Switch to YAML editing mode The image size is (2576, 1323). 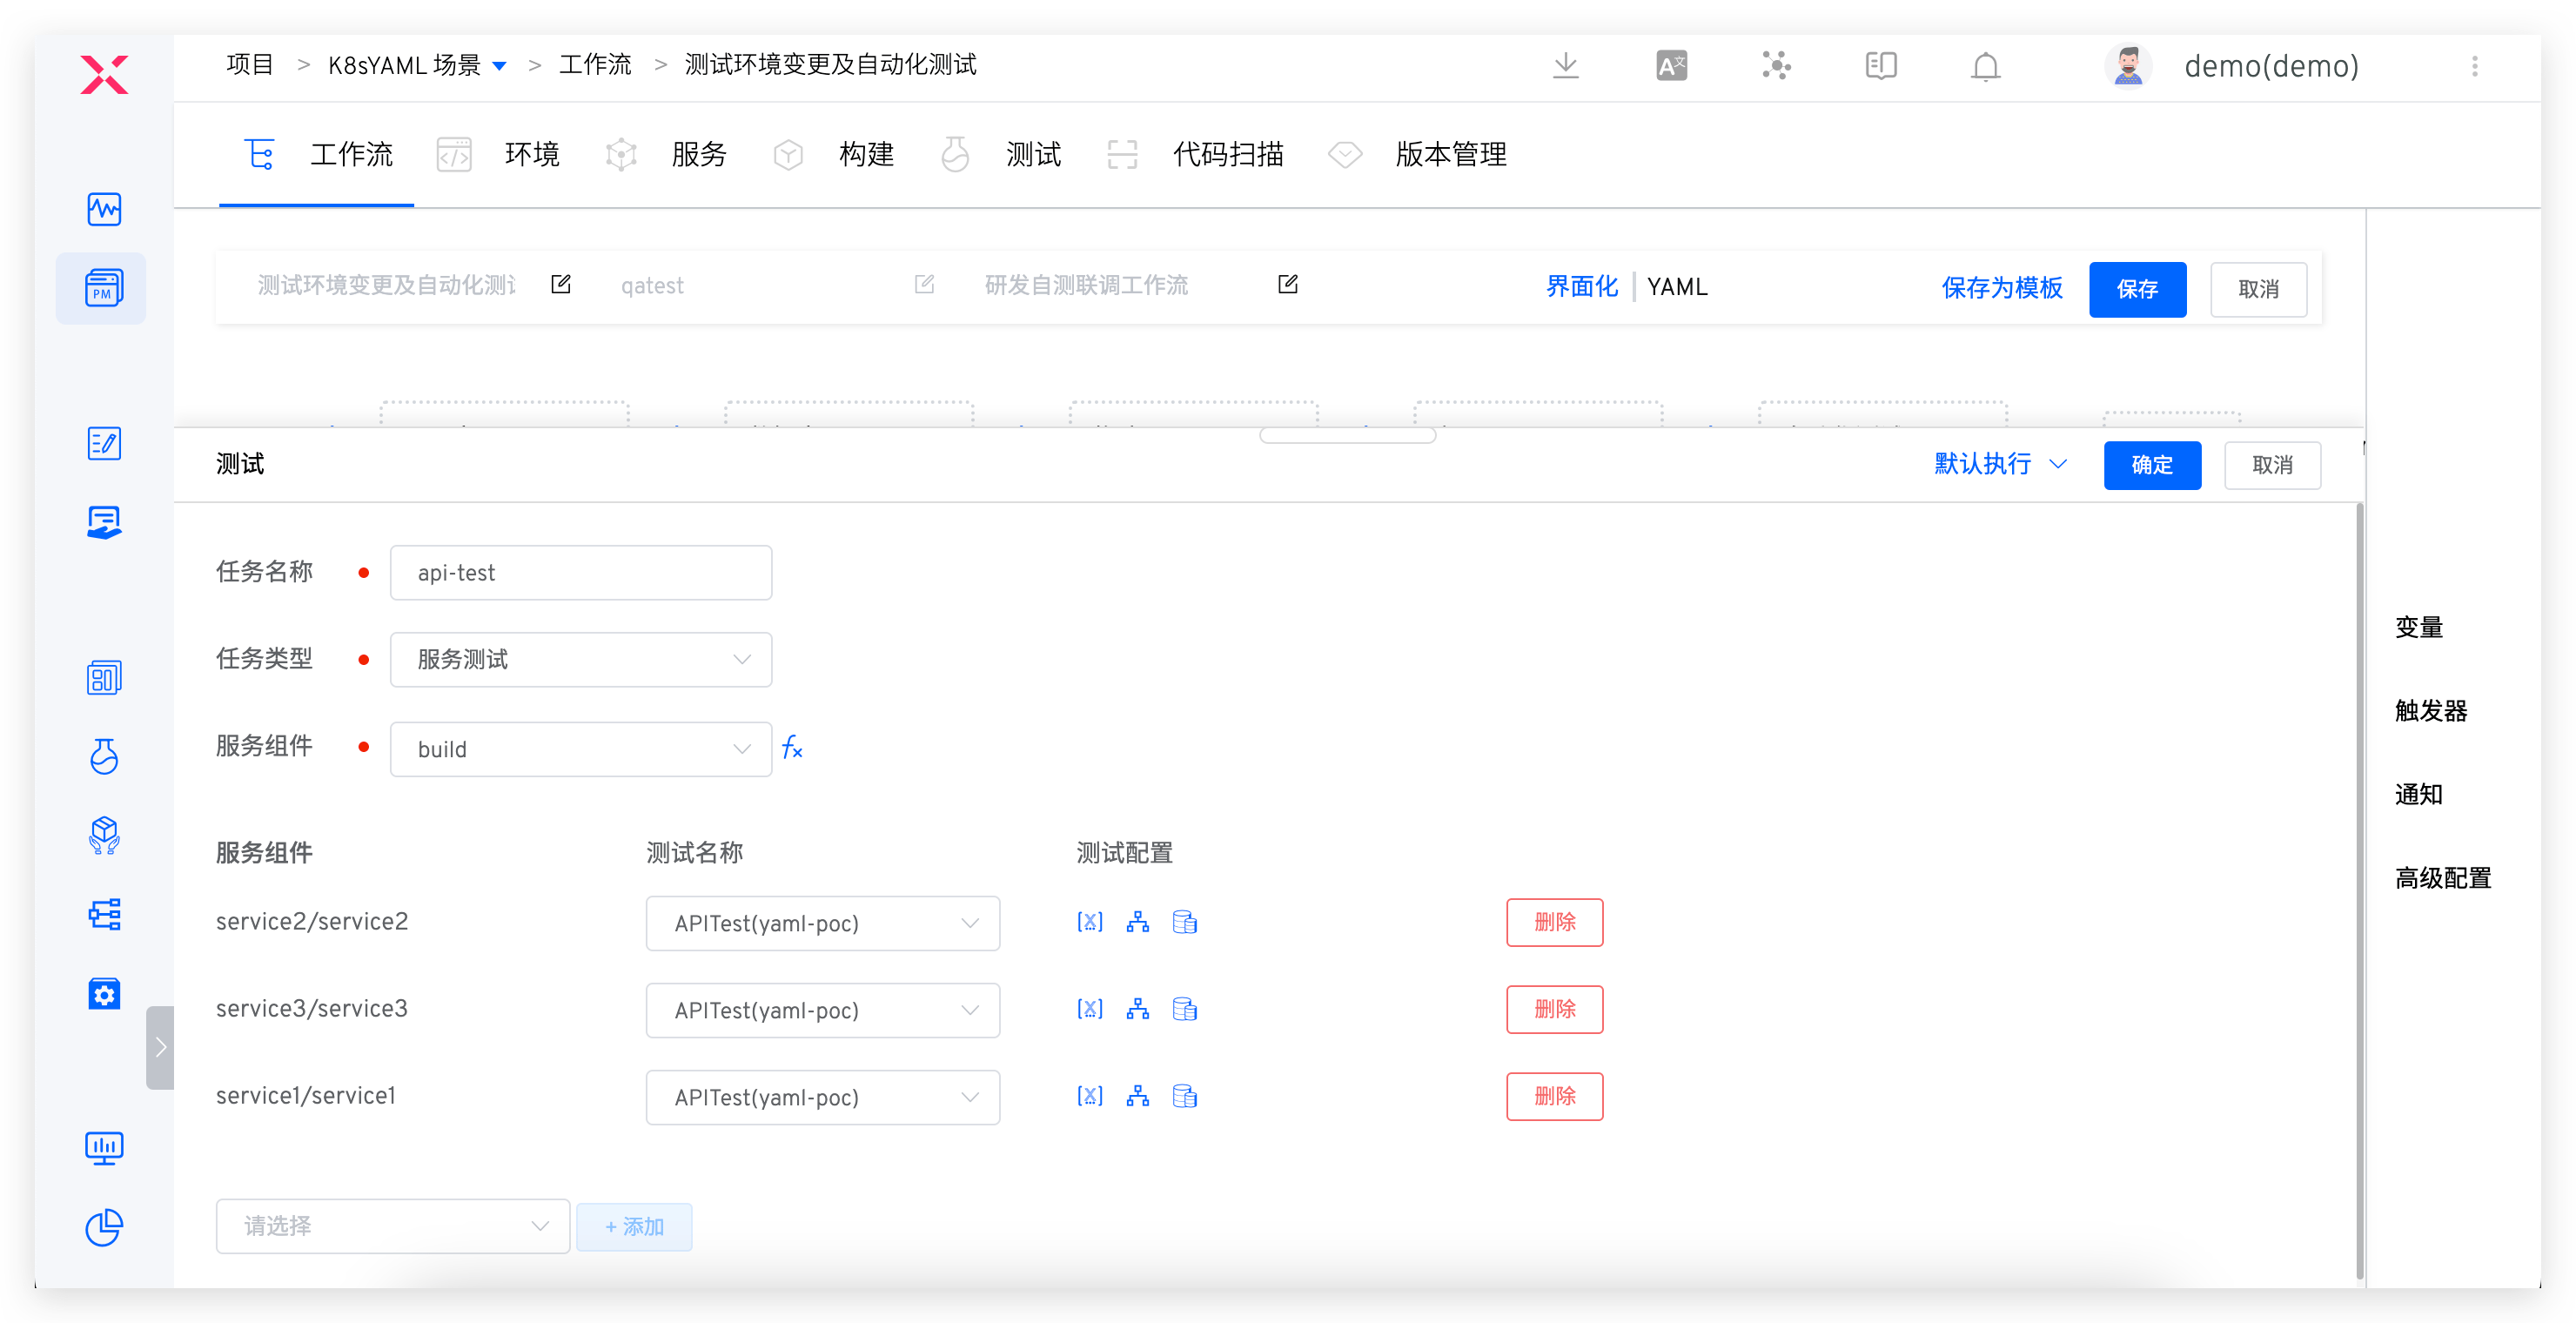[1677, 287]
